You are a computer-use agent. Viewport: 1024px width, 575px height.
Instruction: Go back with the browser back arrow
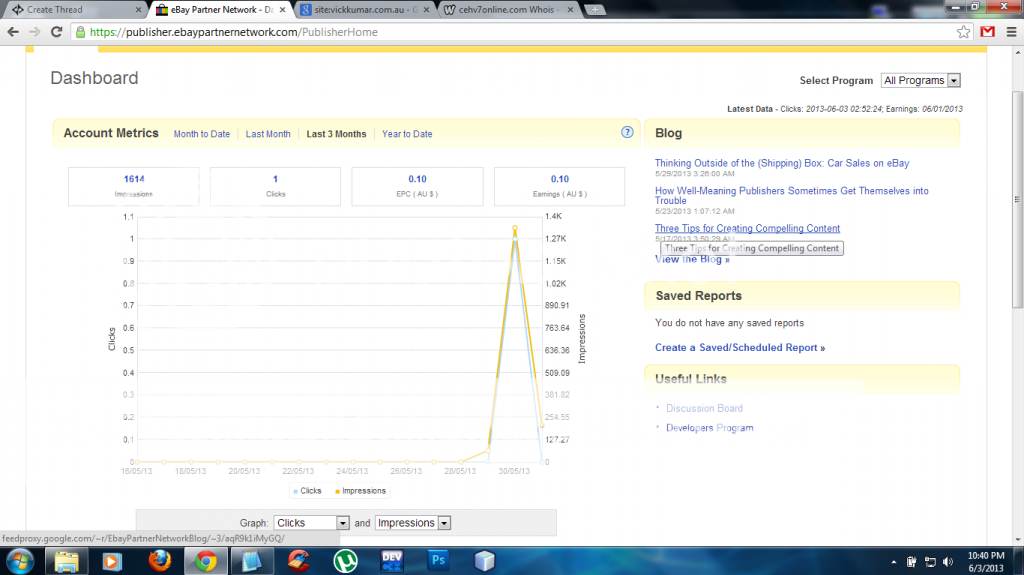[12, 32]
